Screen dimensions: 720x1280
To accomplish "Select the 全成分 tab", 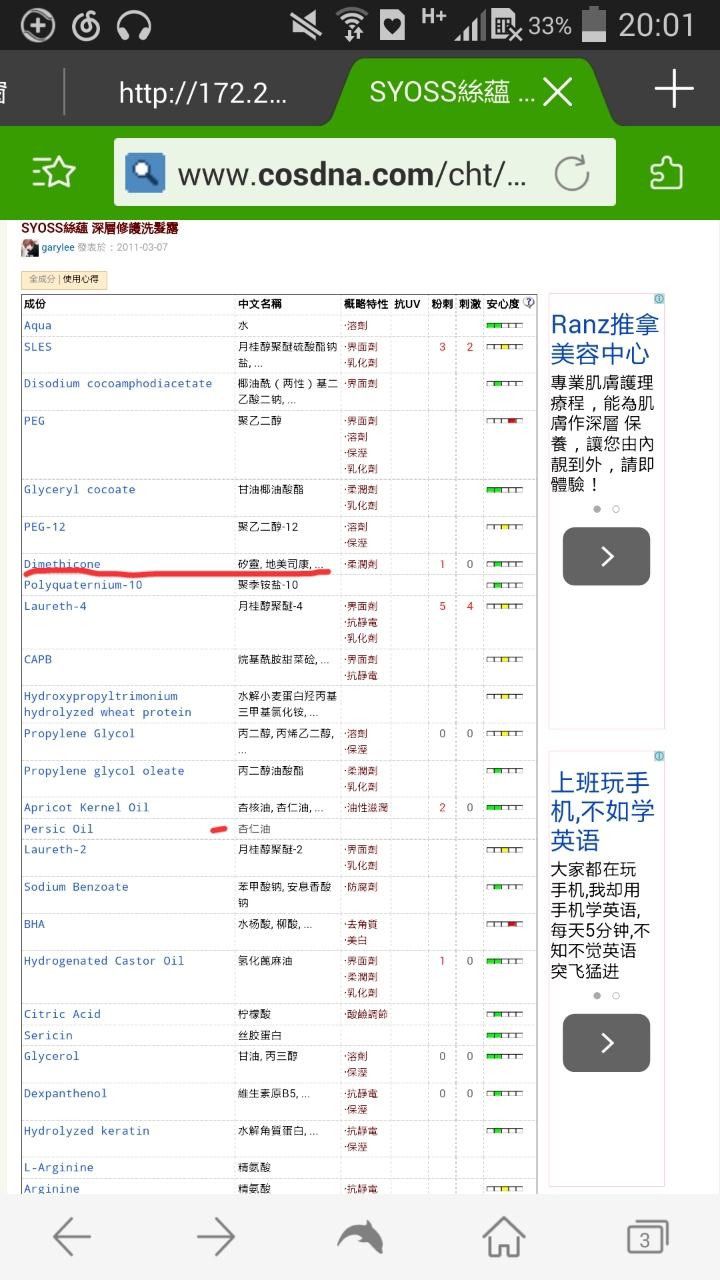I will tap(42, 279).
